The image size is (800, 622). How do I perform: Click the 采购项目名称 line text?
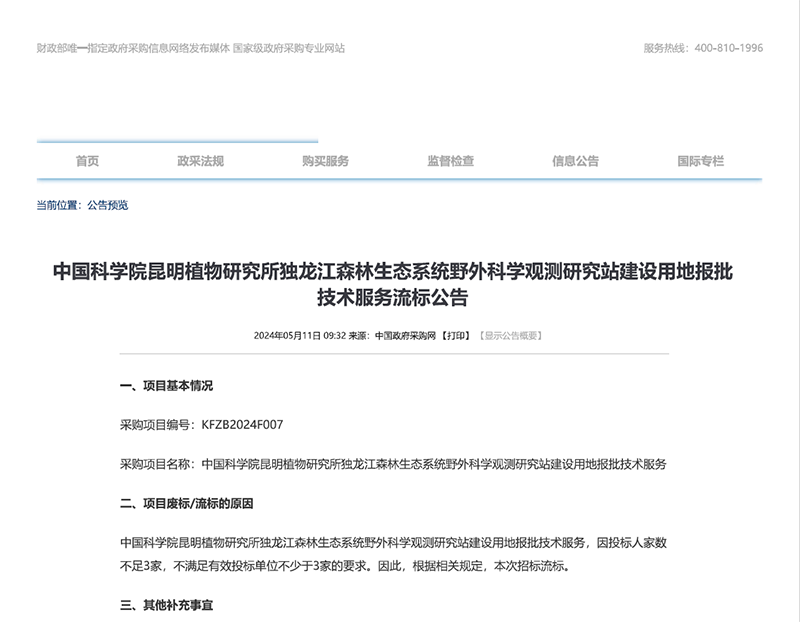pyautogui.click(x=392, y=464)
